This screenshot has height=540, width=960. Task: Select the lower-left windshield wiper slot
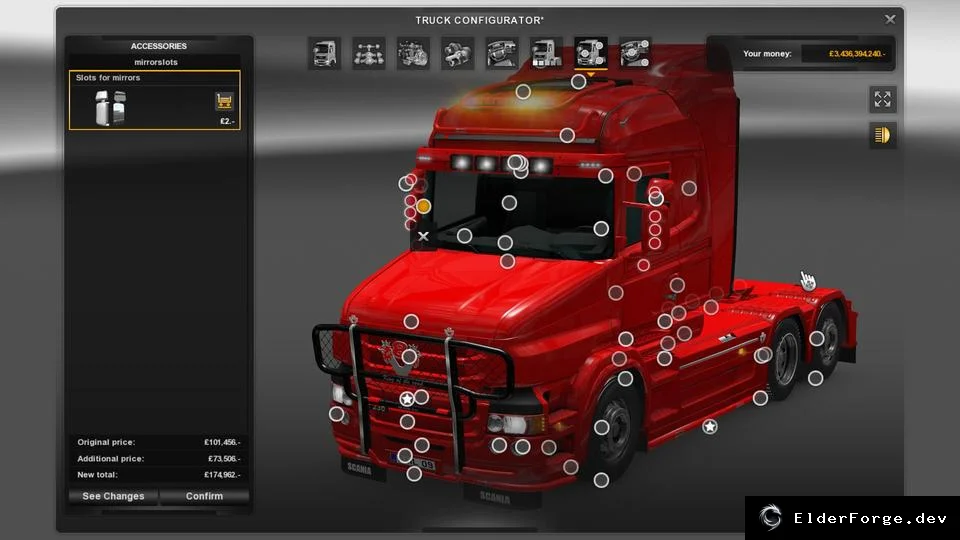click(x=465, y=236)
